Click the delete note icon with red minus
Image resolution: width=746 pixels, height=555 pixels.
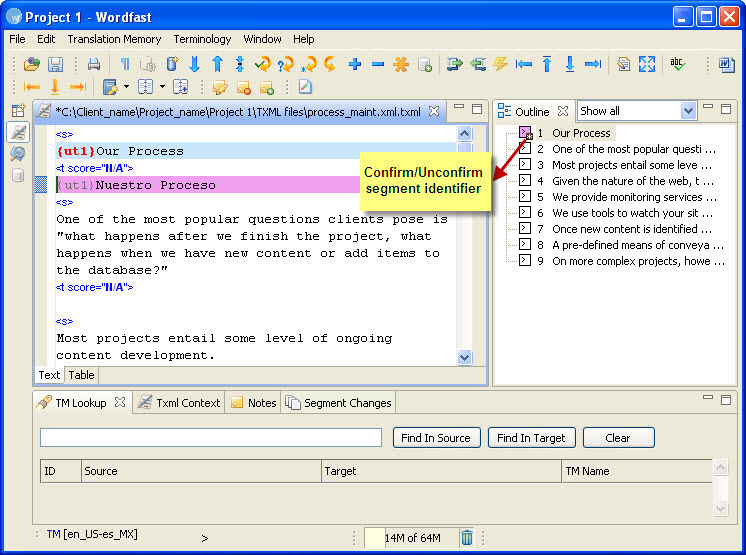tap(243, 87)
